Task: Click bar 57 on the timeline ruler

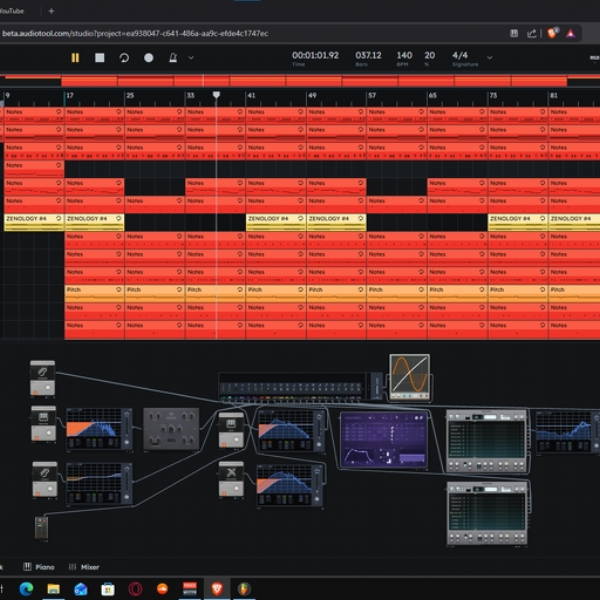Action: point(372,95)
